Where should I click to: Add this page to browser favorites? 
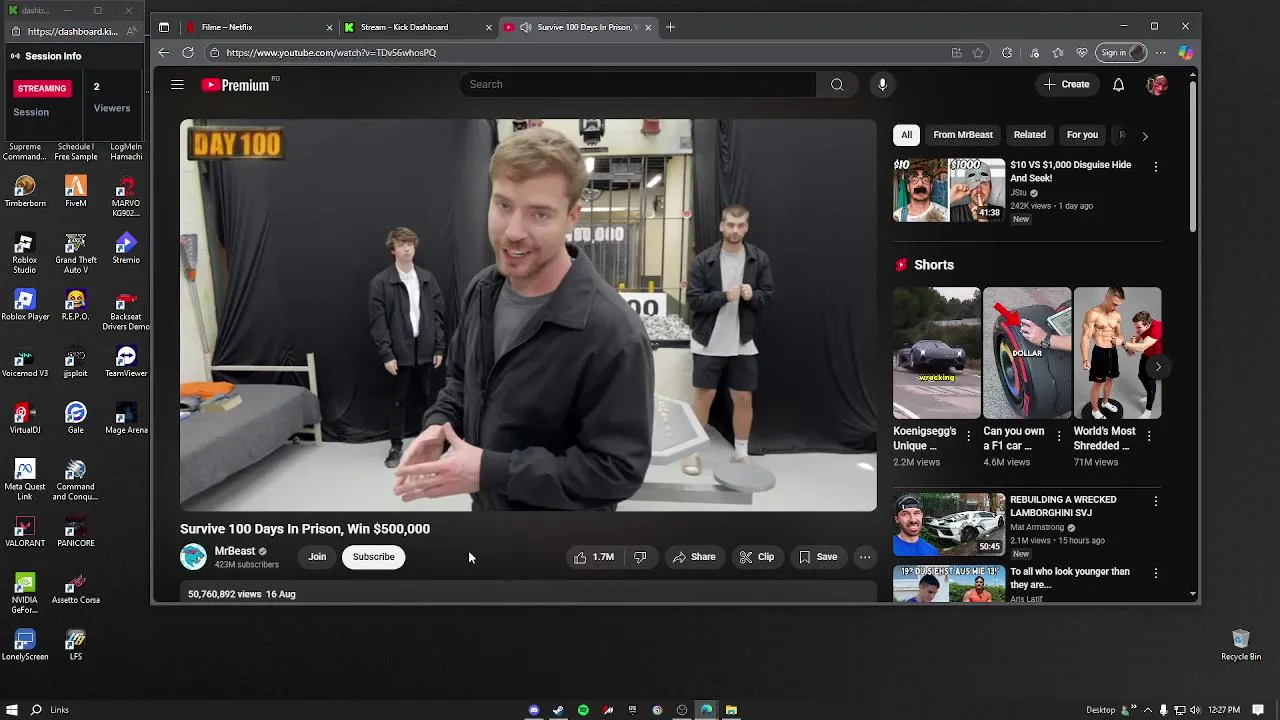pyautogui.click(x=978, y=53)
